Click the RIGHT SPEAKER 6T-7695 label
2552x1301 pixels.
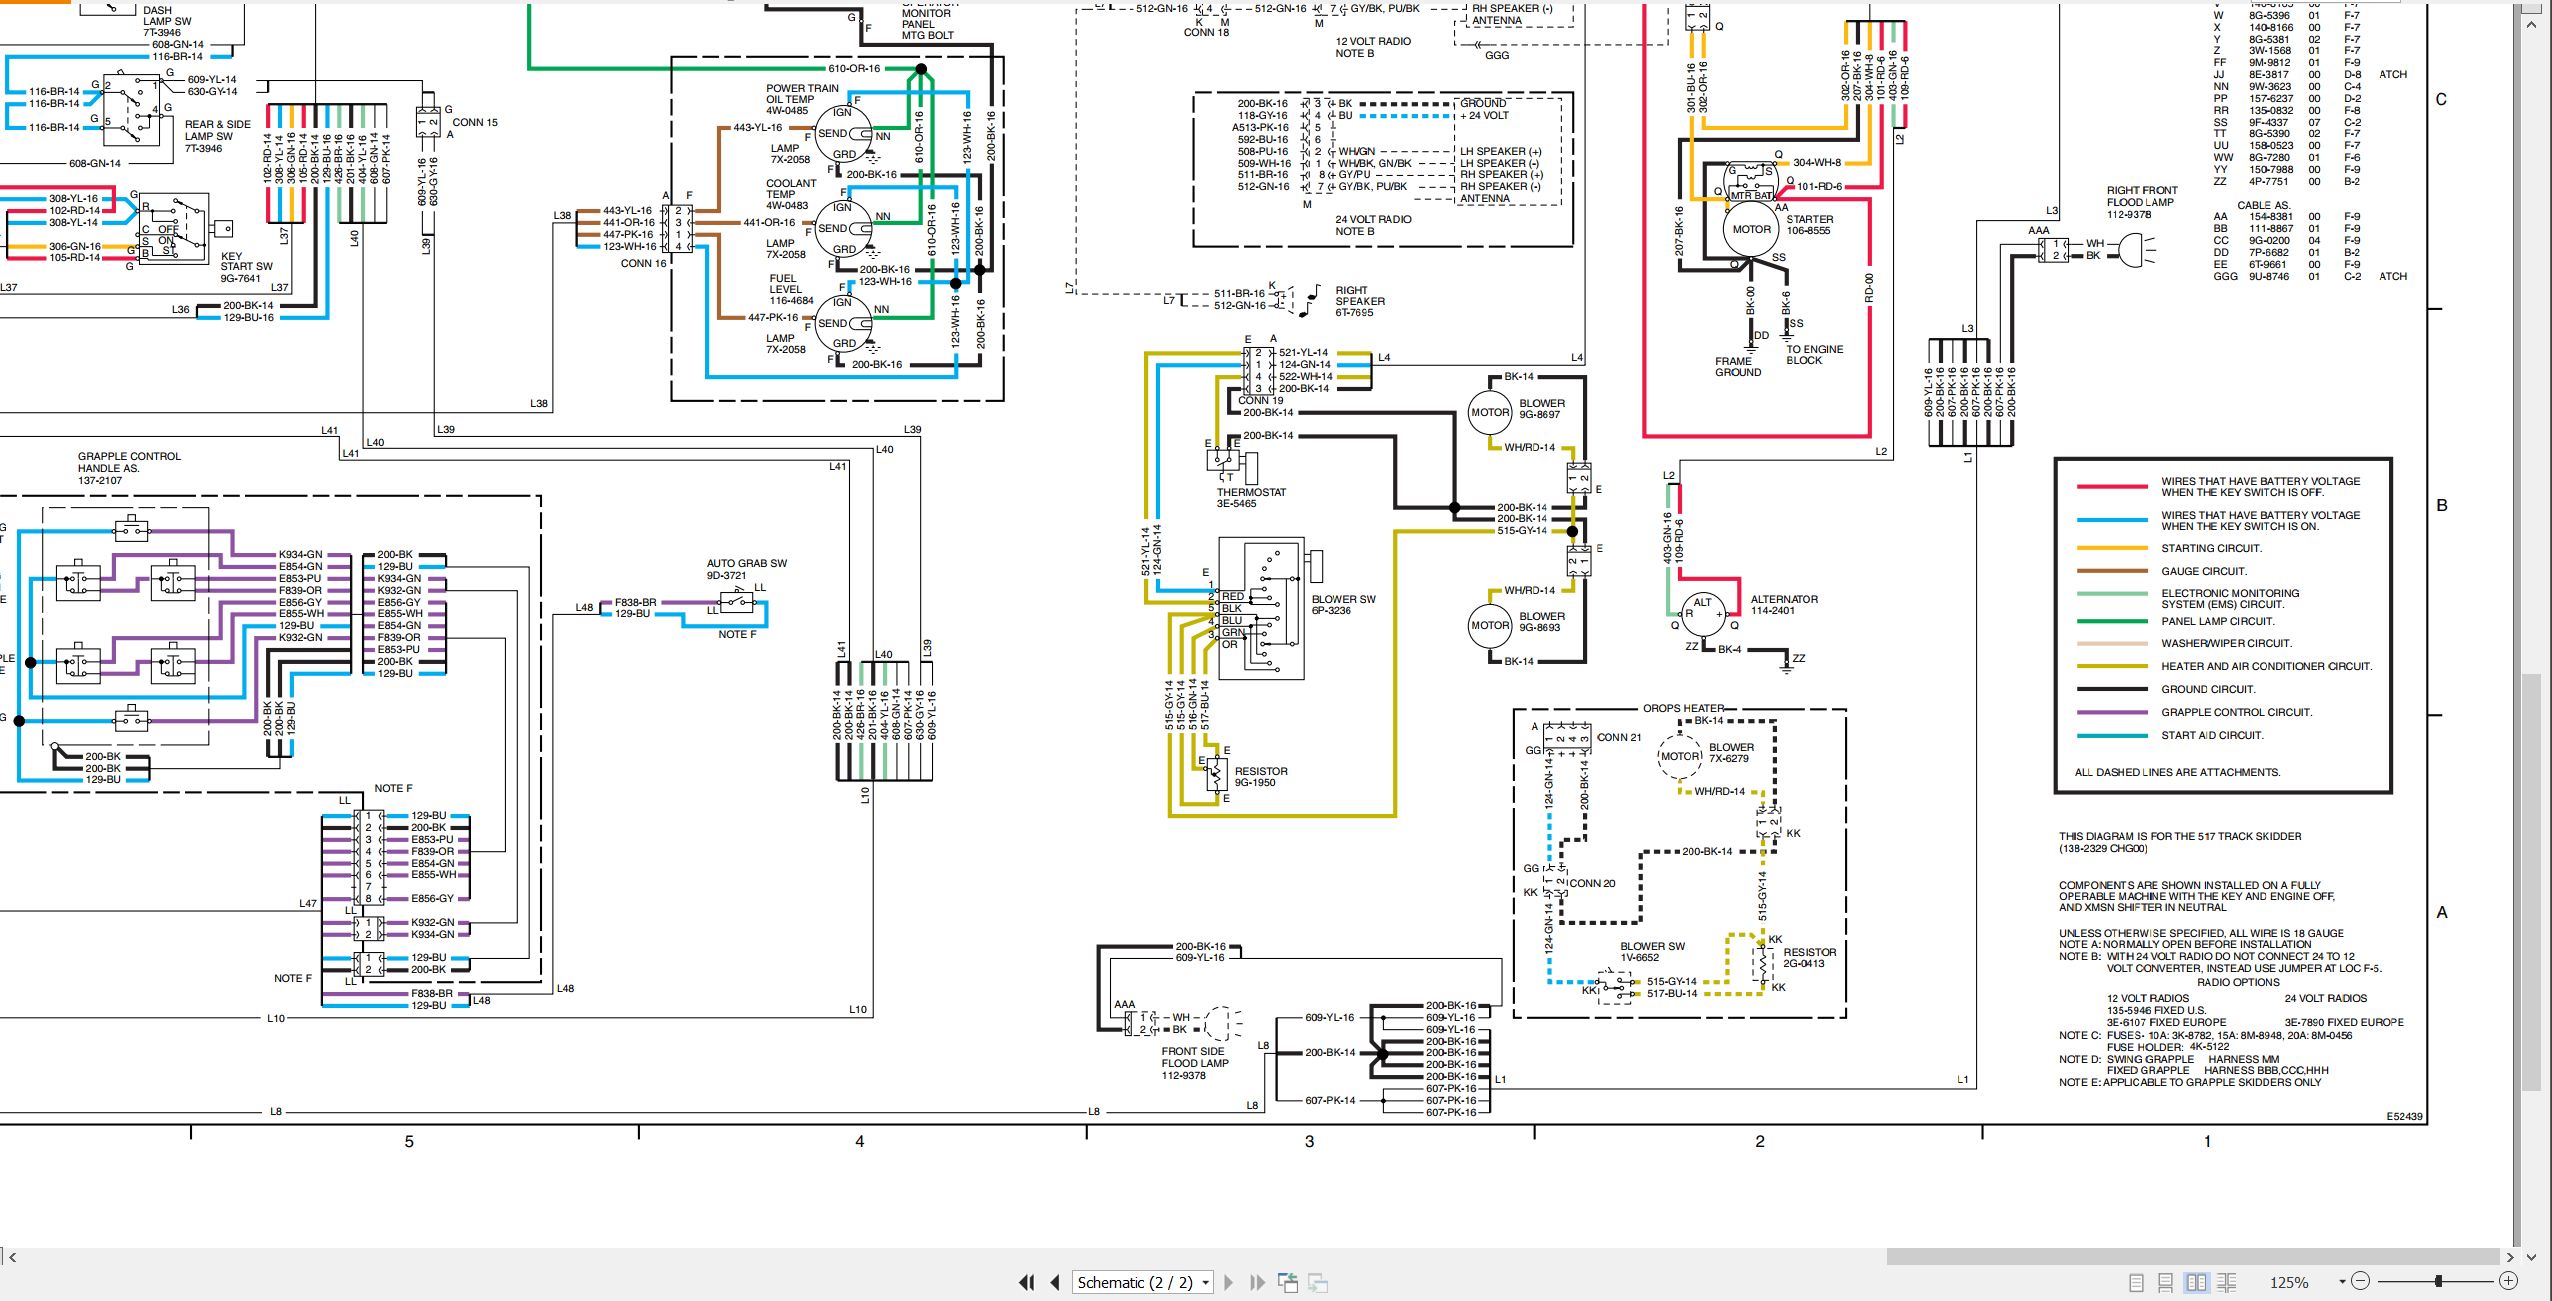coord(1360,301)
